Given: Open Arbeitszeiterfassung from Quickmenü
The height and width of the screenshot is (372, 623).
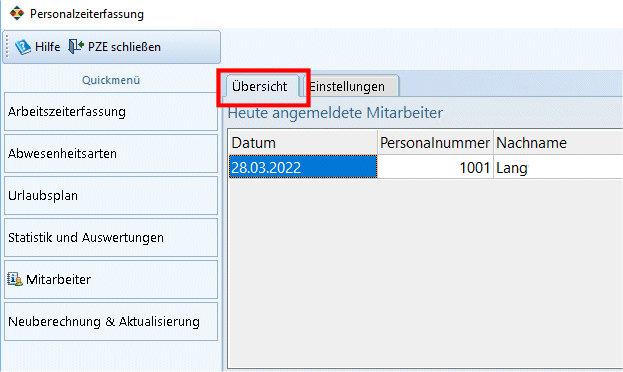Looking at the screenshot, I should pyautogui.click(x=111, y=112).
